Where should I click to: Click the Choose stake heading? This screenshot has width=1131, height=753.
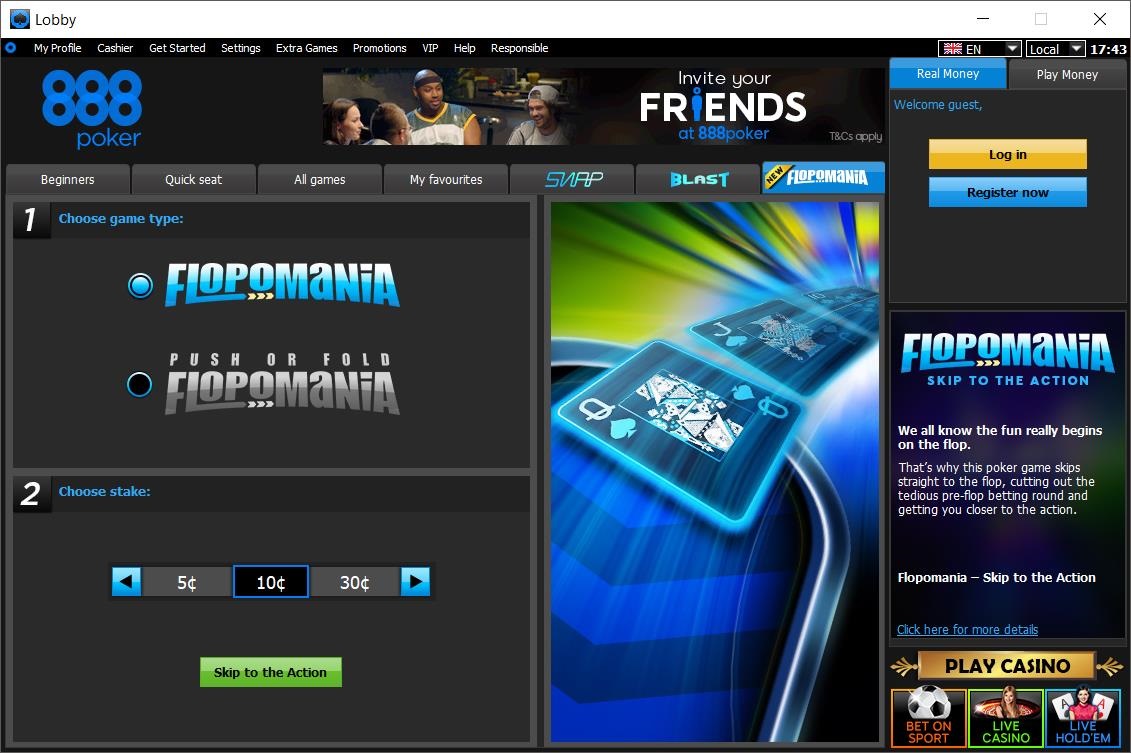105,491
